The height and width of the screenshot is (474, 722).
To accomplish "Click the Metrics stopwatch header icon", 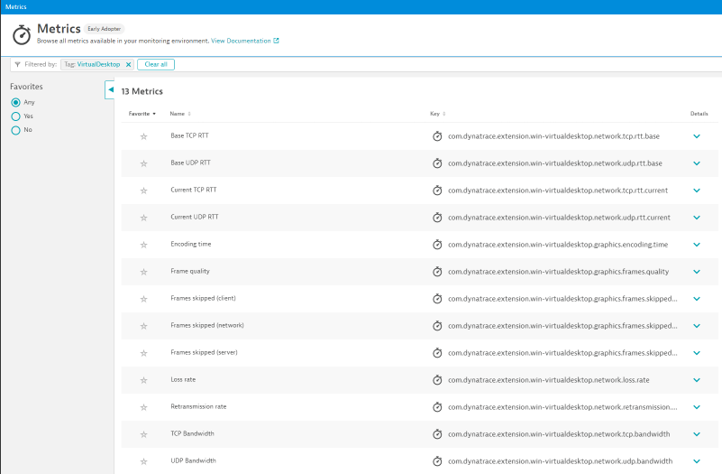I will pyautogui.click(x=21, y=35).
